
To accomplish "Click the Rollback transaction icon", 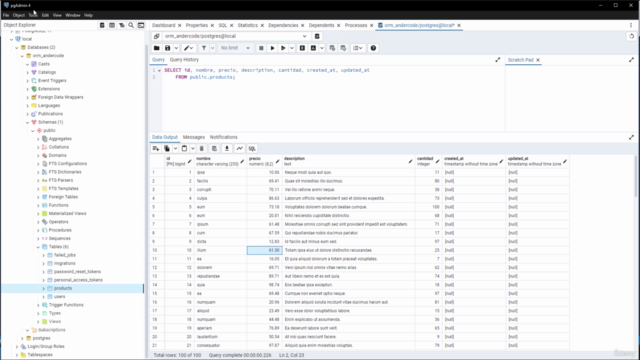I will coord(343,48).
